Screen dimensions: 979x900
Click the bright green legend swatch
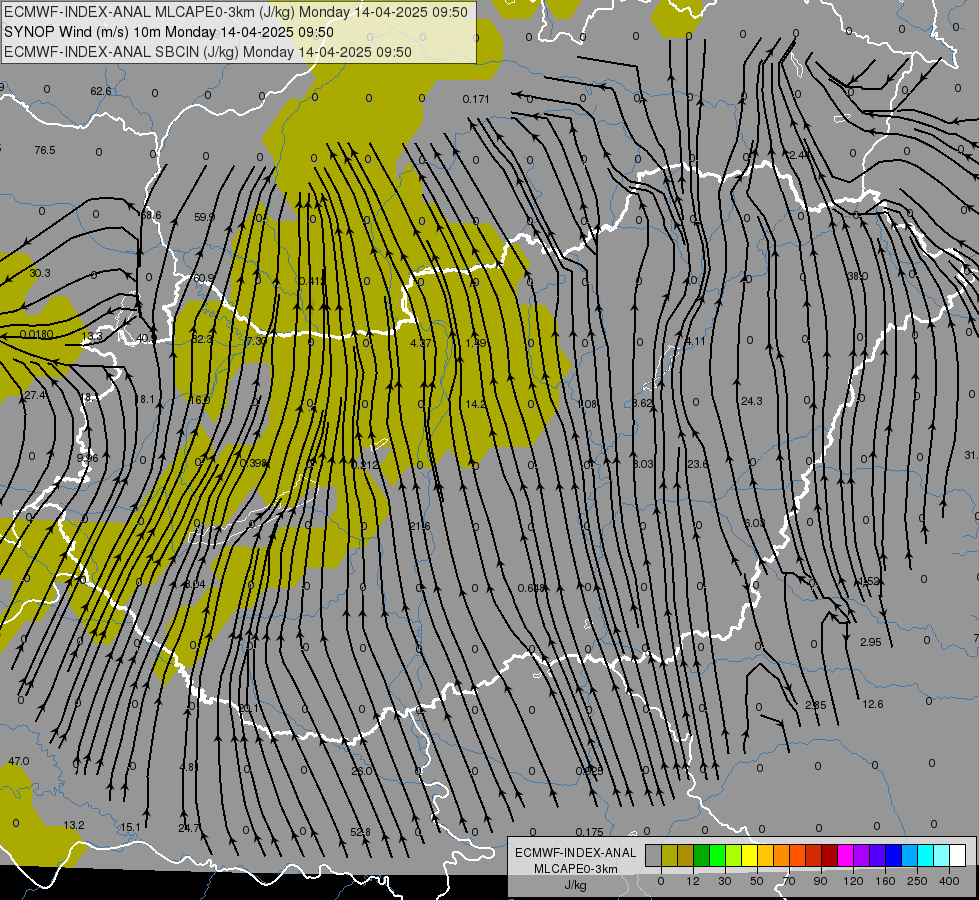click(717, 855)
